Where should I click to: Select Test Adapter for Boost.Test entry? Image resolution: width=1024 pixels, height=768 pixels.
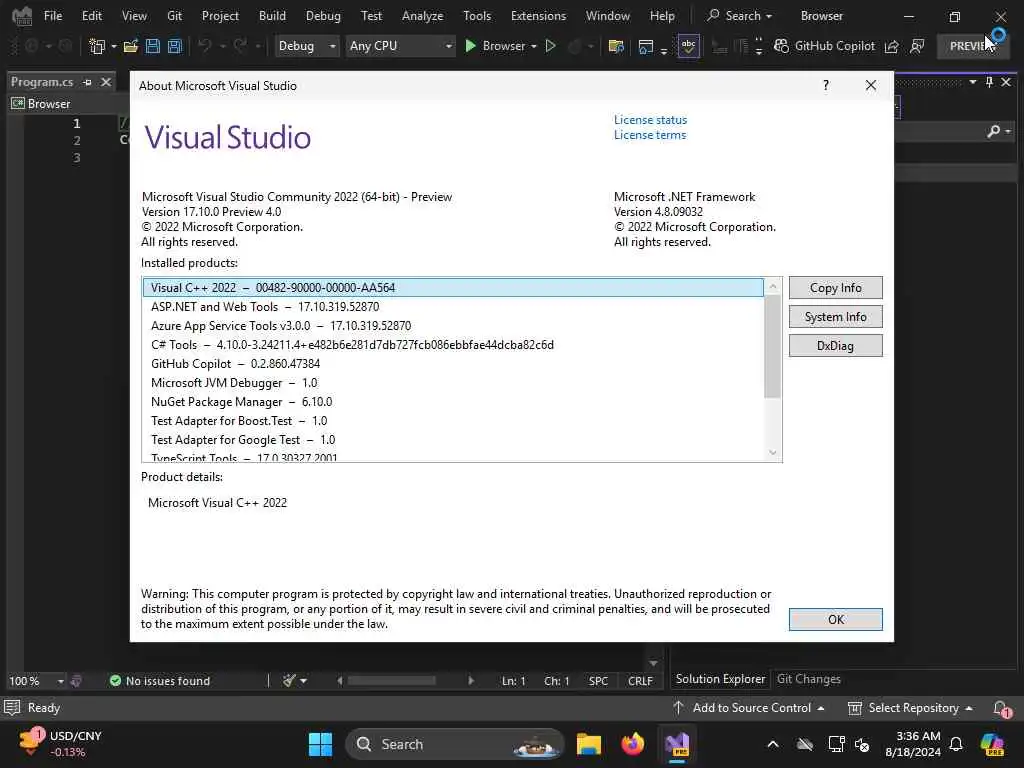click(453, 421)
